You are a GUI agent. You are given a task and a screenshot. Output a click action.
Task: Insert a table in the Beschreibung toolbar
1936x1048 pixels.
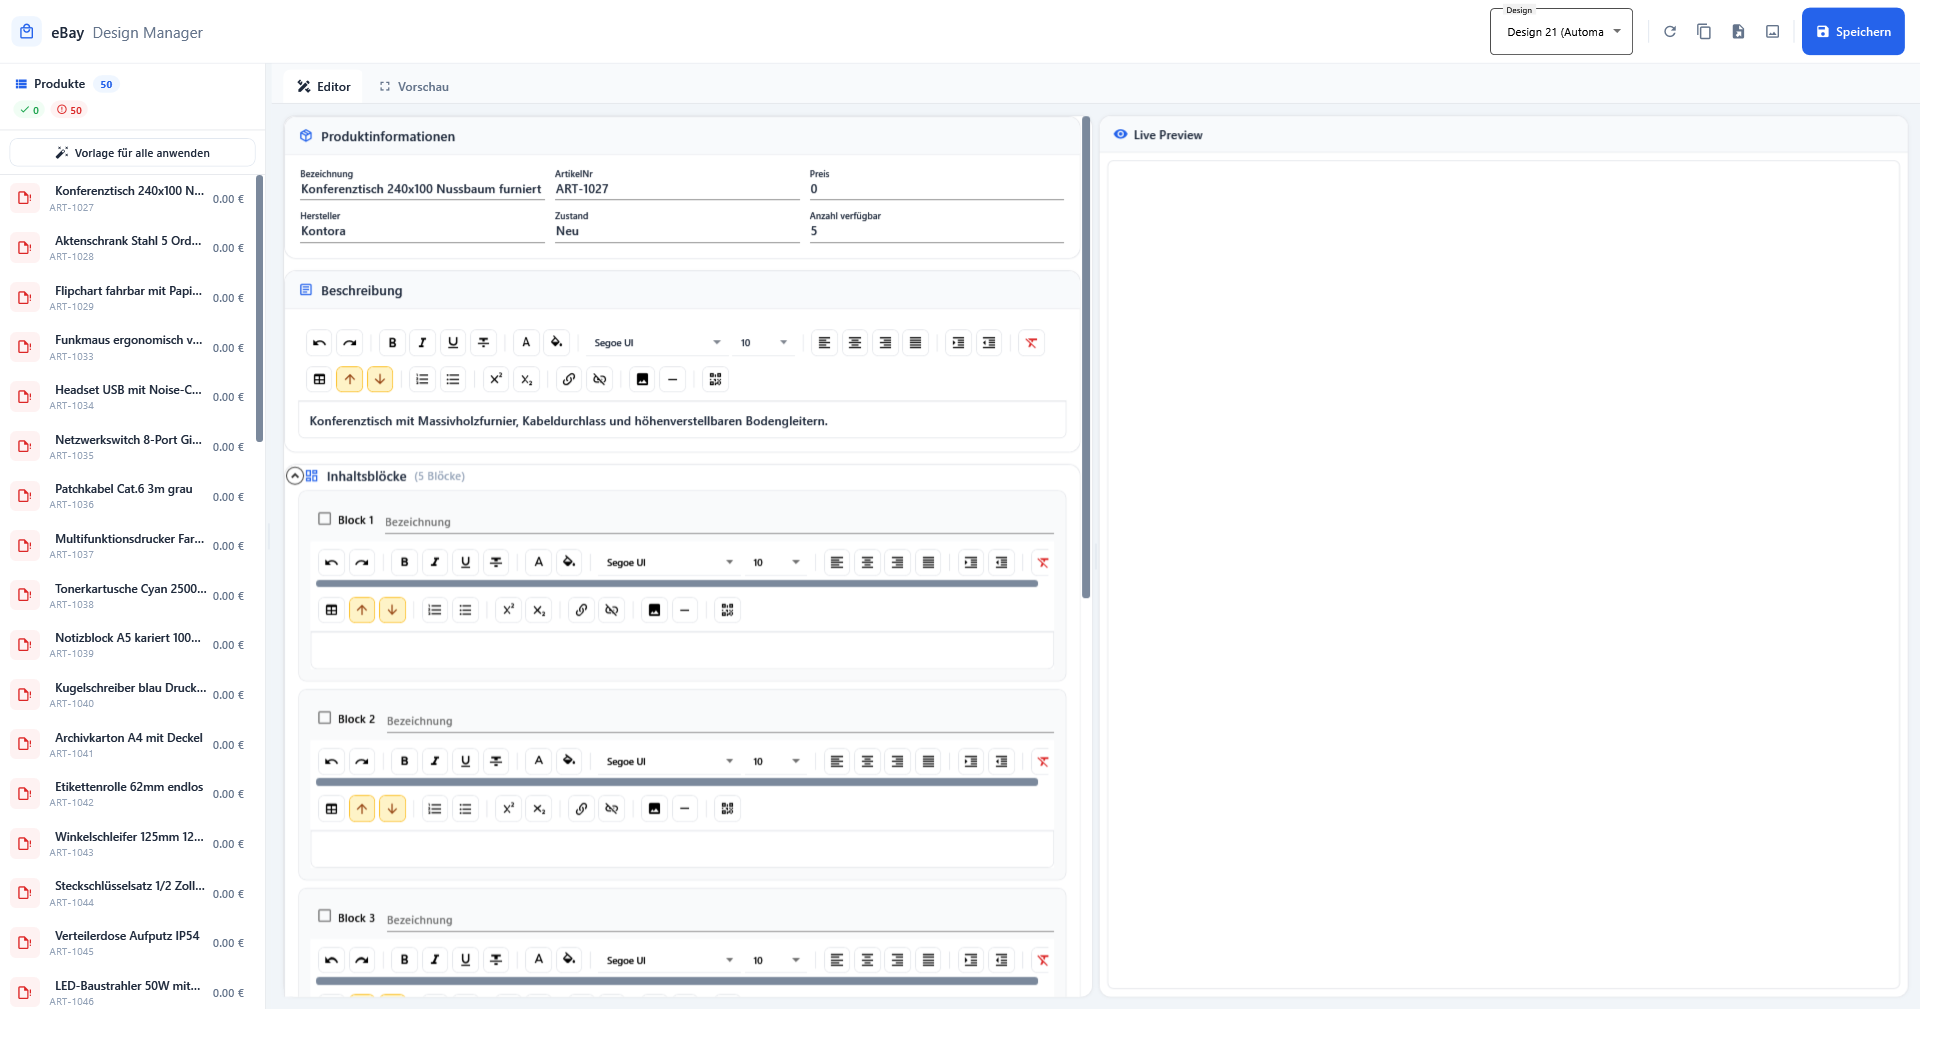point(319,379)
